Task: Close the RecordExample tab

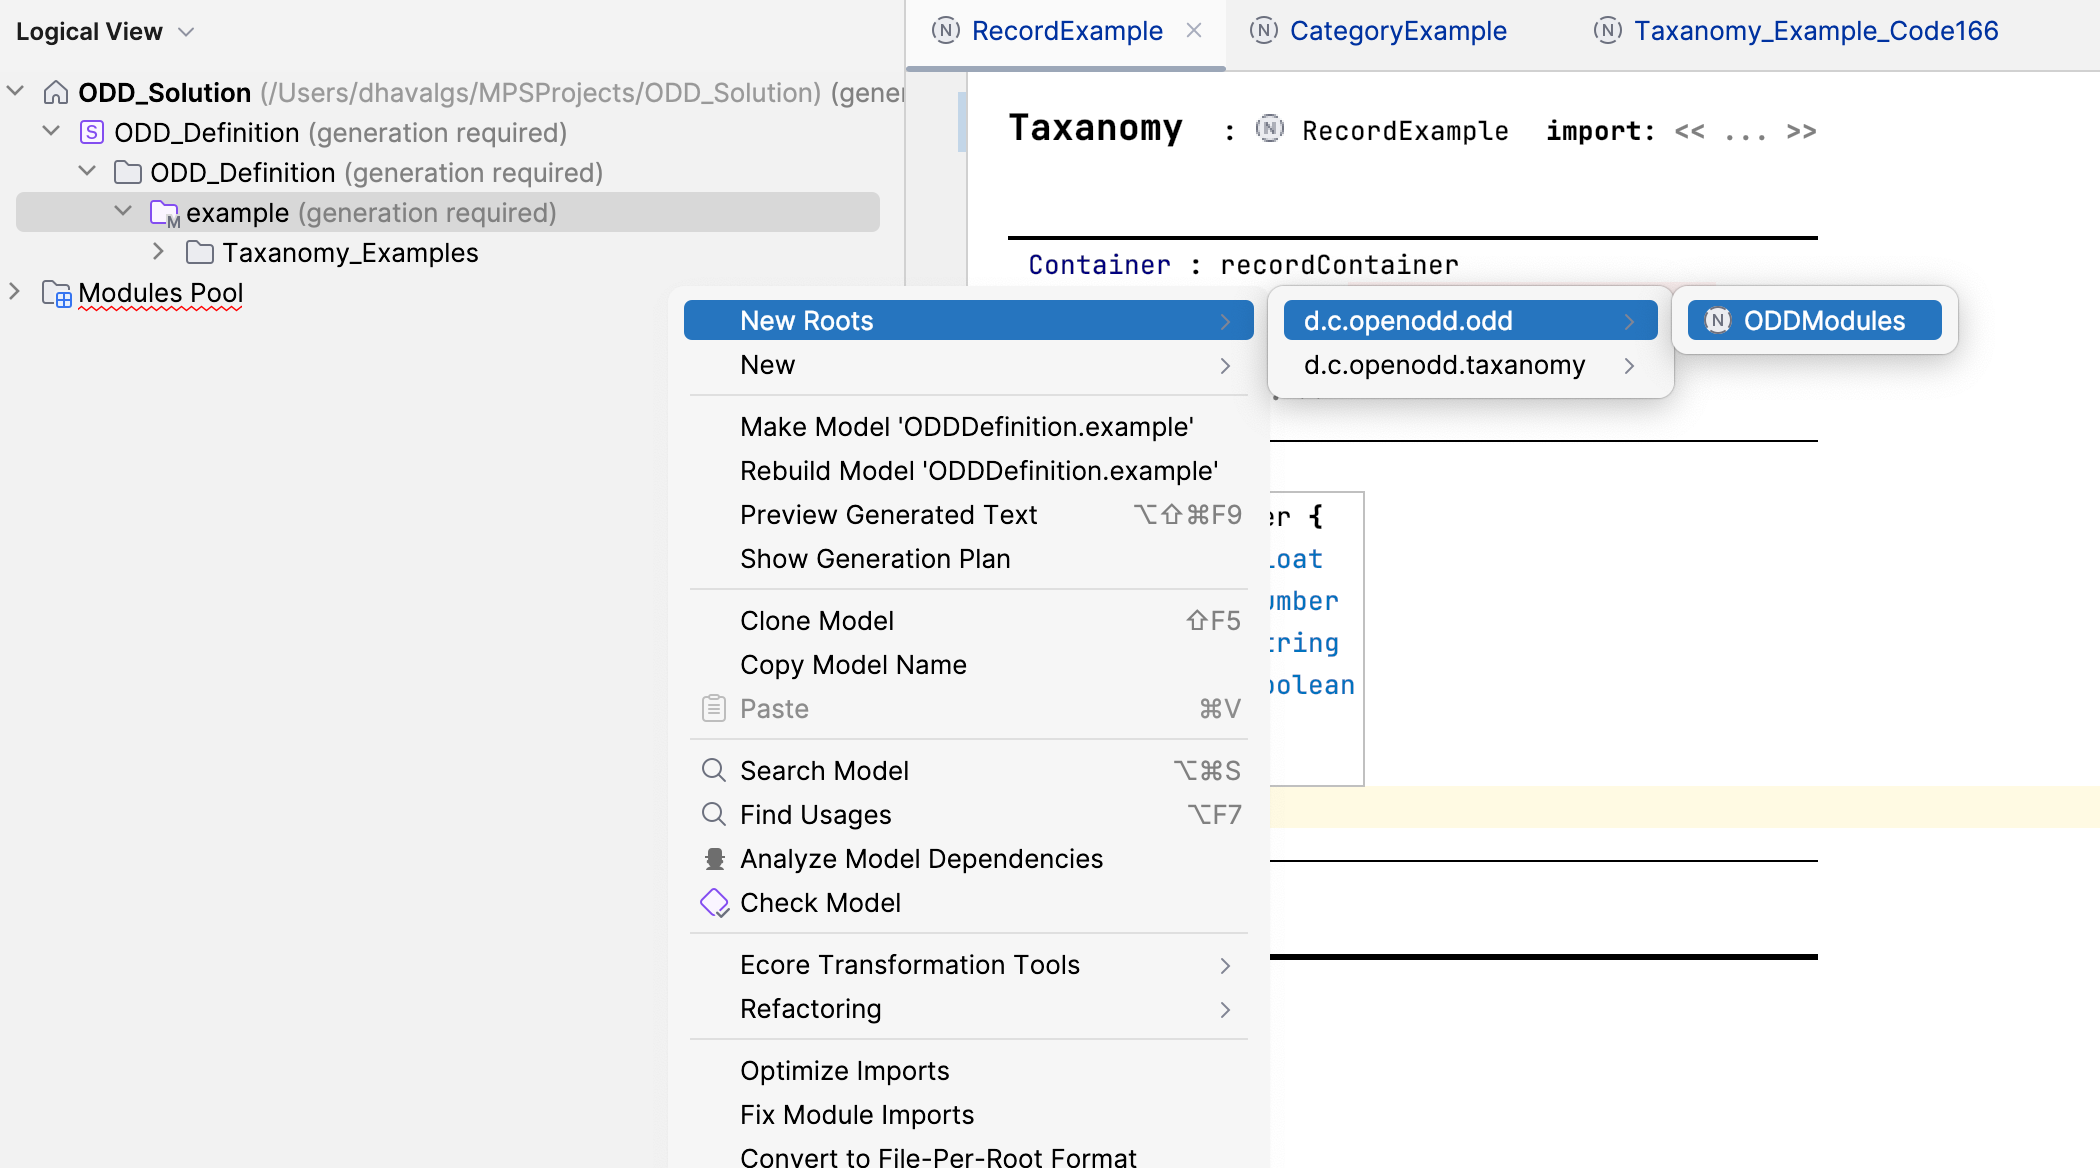Action: 1194,31
